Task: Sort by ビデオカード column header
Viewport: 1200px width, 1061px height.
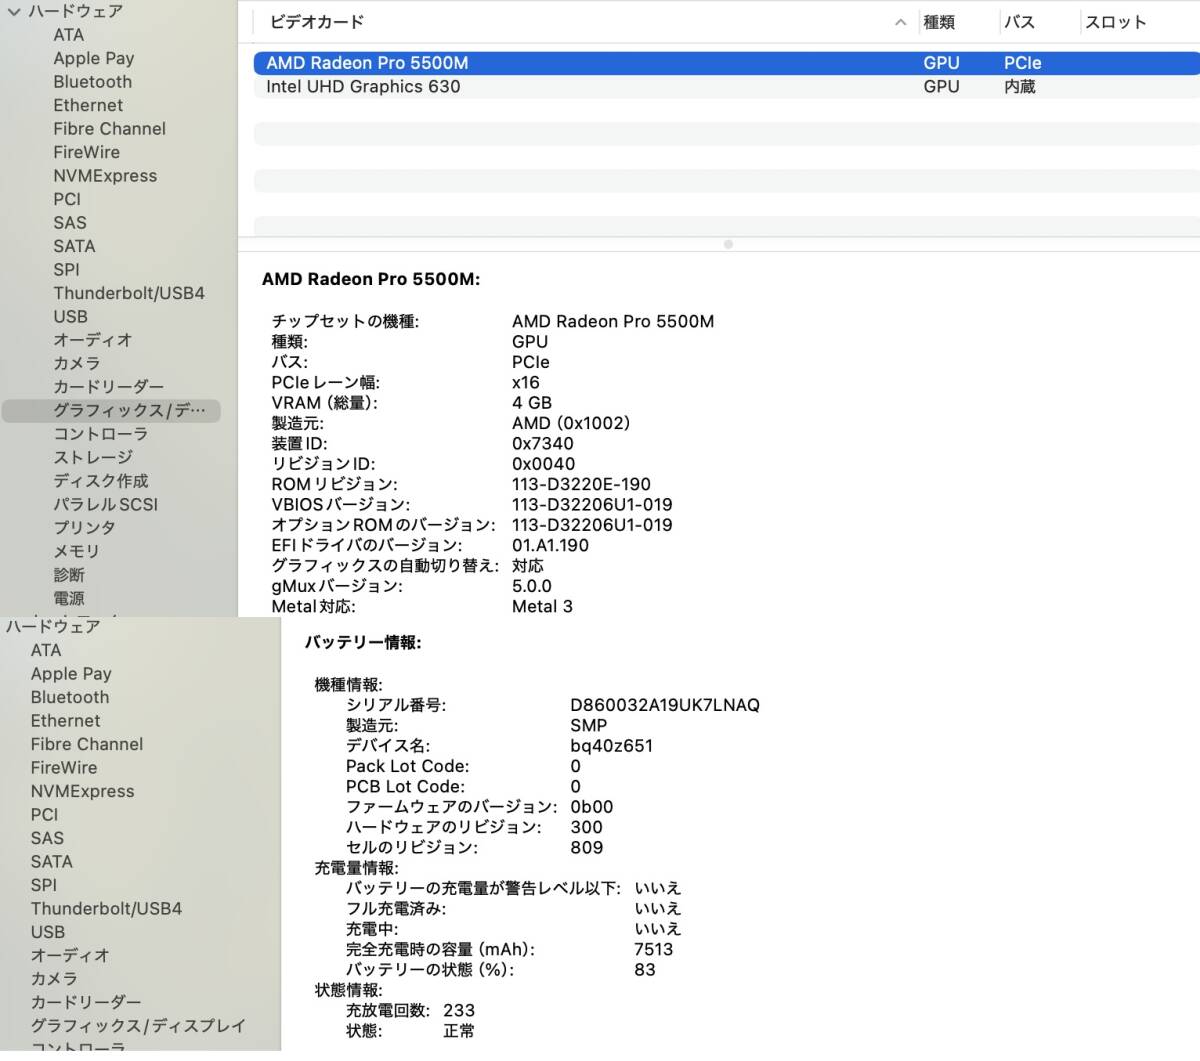Action: coord(317,22)
